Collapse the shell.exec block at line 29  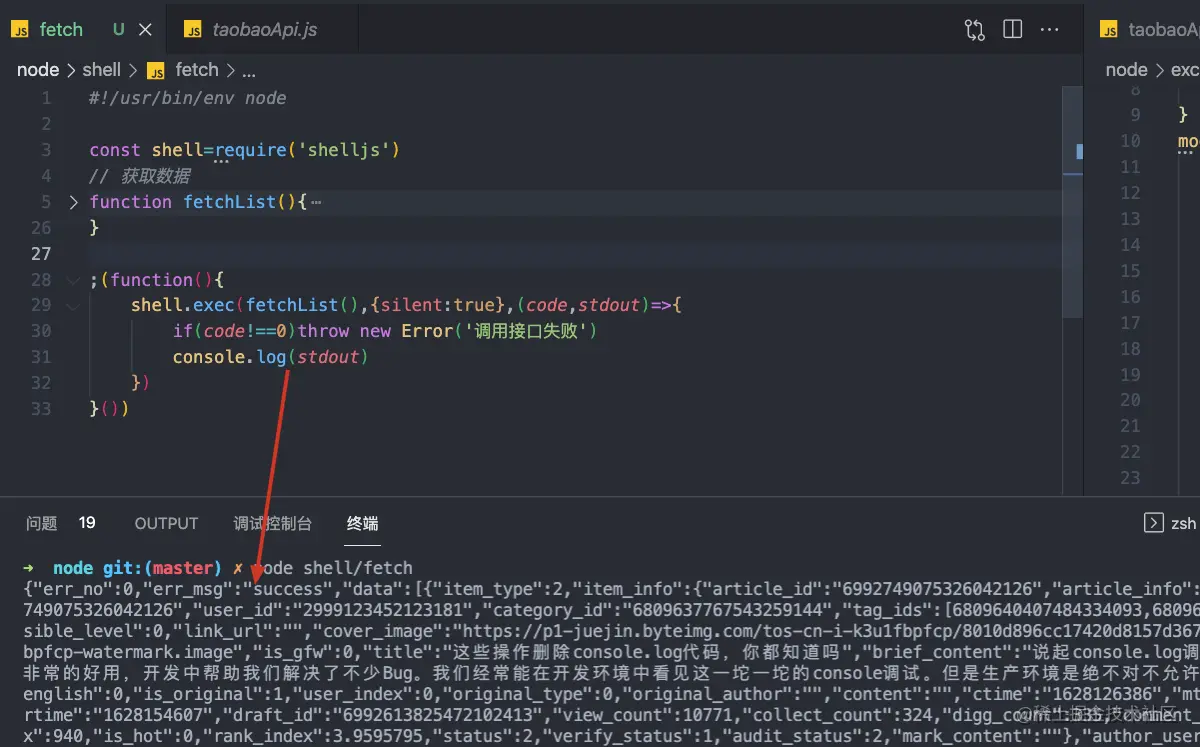73,306
